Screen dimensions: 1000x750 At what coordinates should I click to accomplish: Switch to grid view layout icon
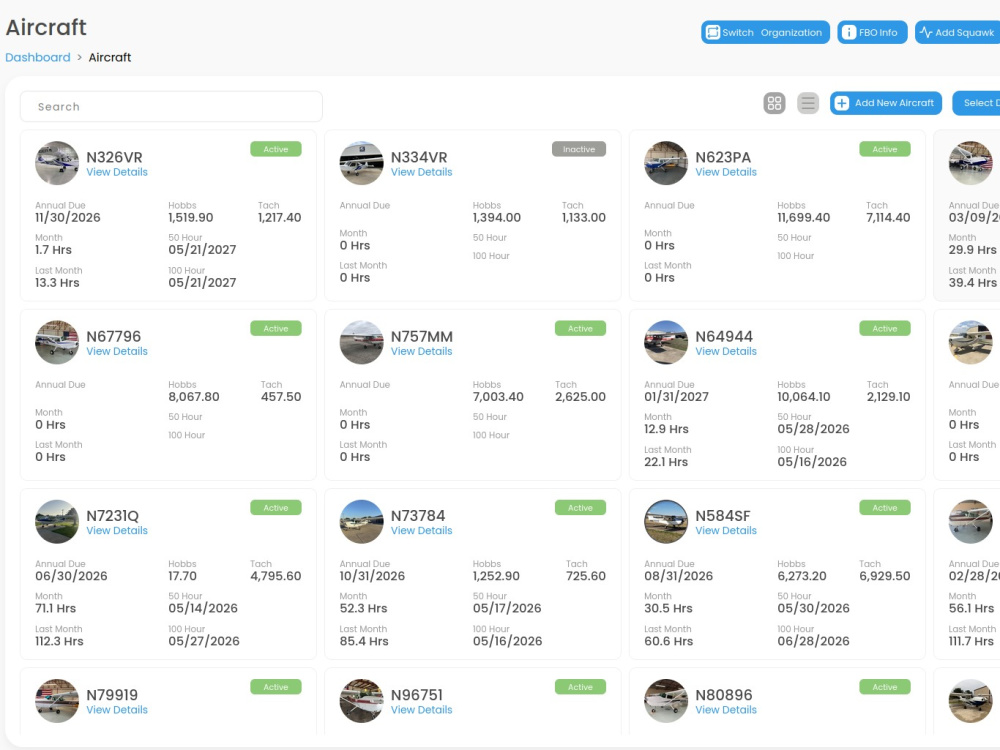[x=774, y=103]
